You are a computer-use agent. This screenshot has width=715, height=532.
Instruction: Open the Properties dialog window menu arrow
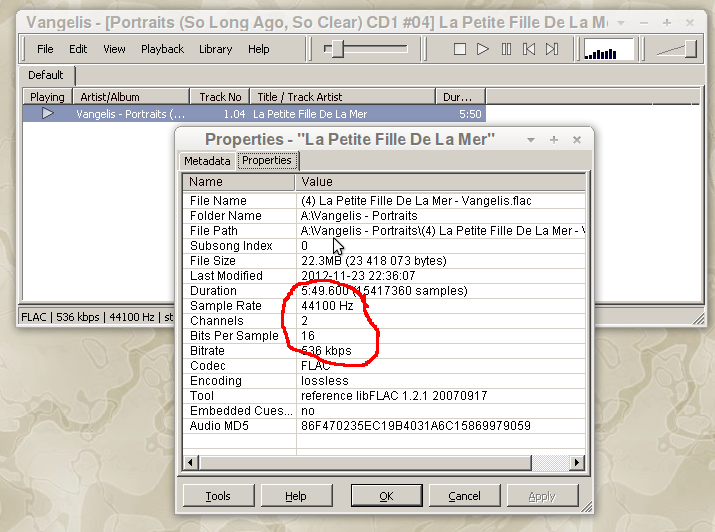click(x=531, y=140)
